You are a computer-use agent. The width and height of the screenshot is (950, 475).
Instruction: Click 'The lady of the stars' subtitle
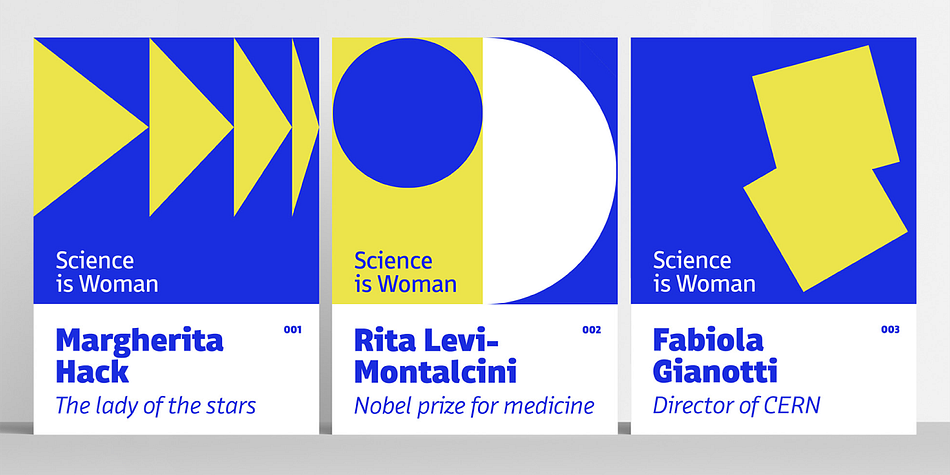[156, 406]
